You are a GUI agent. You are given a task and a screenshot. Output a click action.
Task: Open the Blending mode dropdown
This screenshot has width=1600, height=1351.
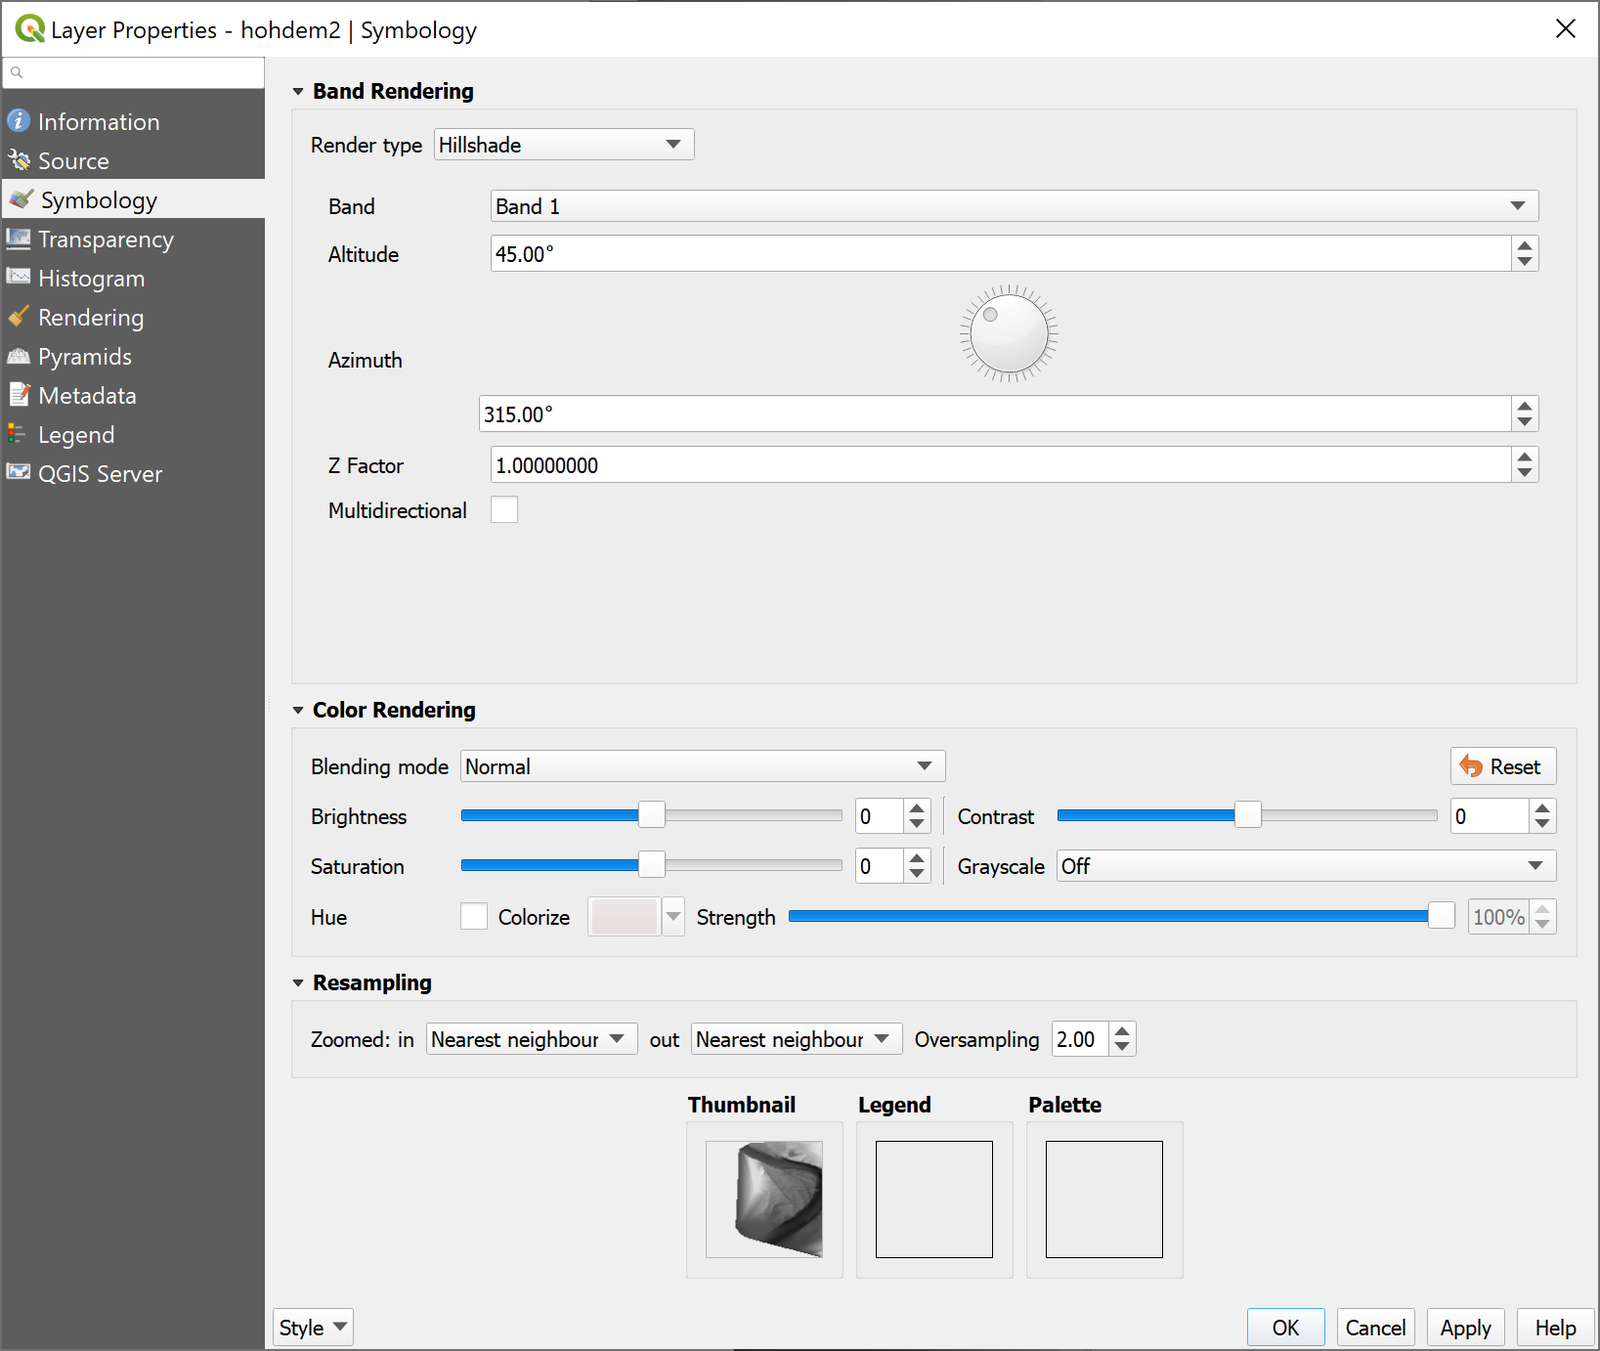(702, 767)
